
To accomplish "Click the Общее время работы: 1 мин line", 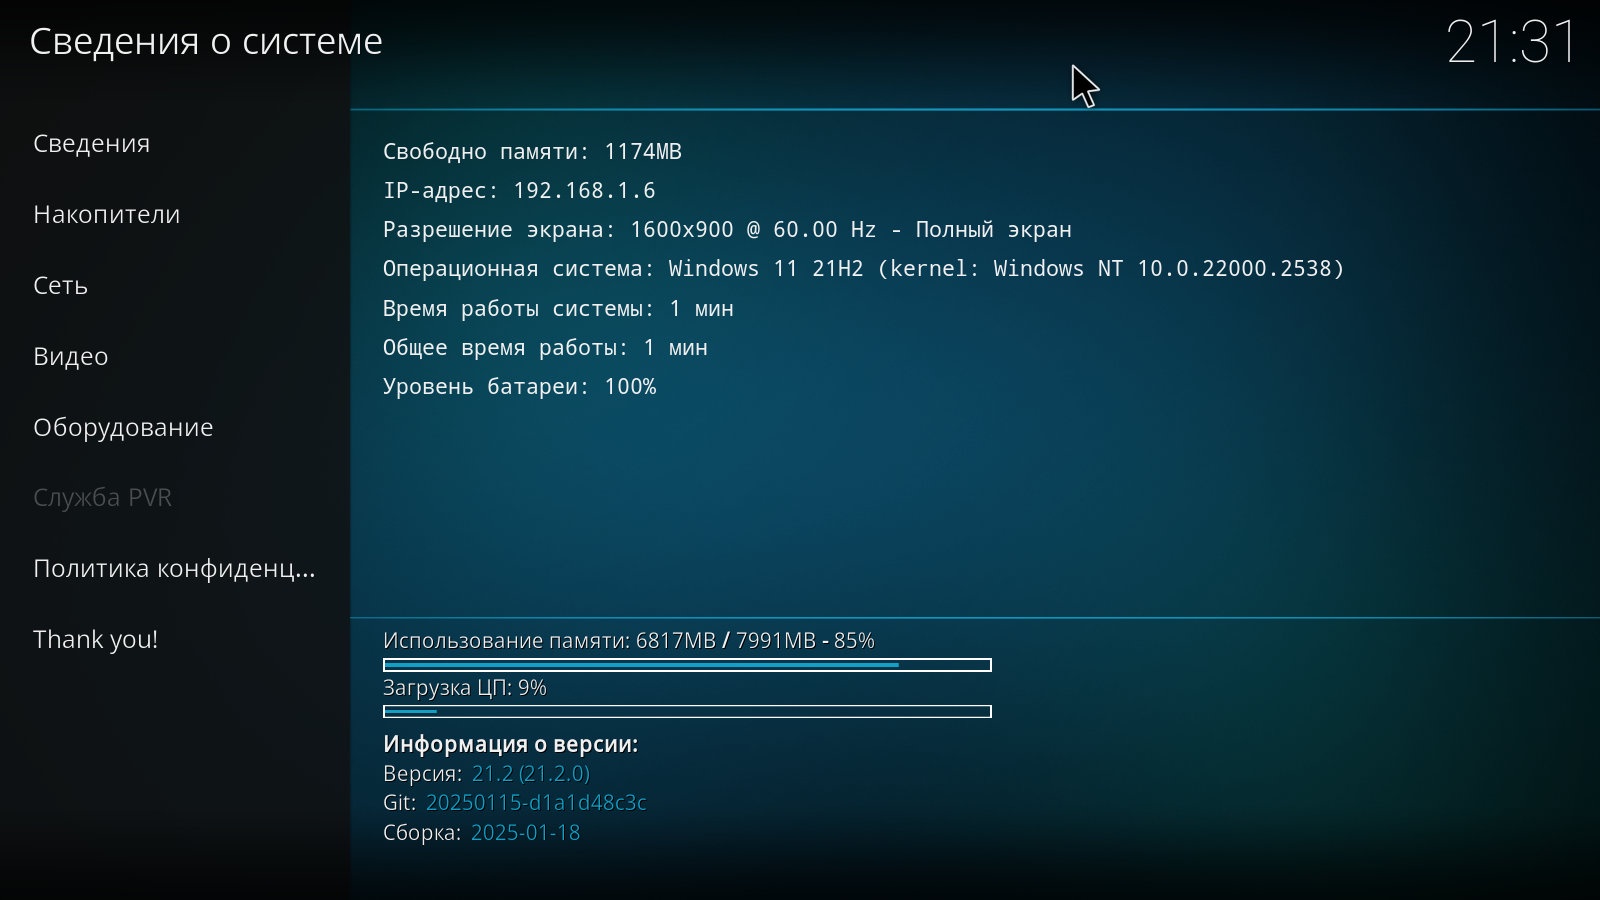I will click(545, 348).
